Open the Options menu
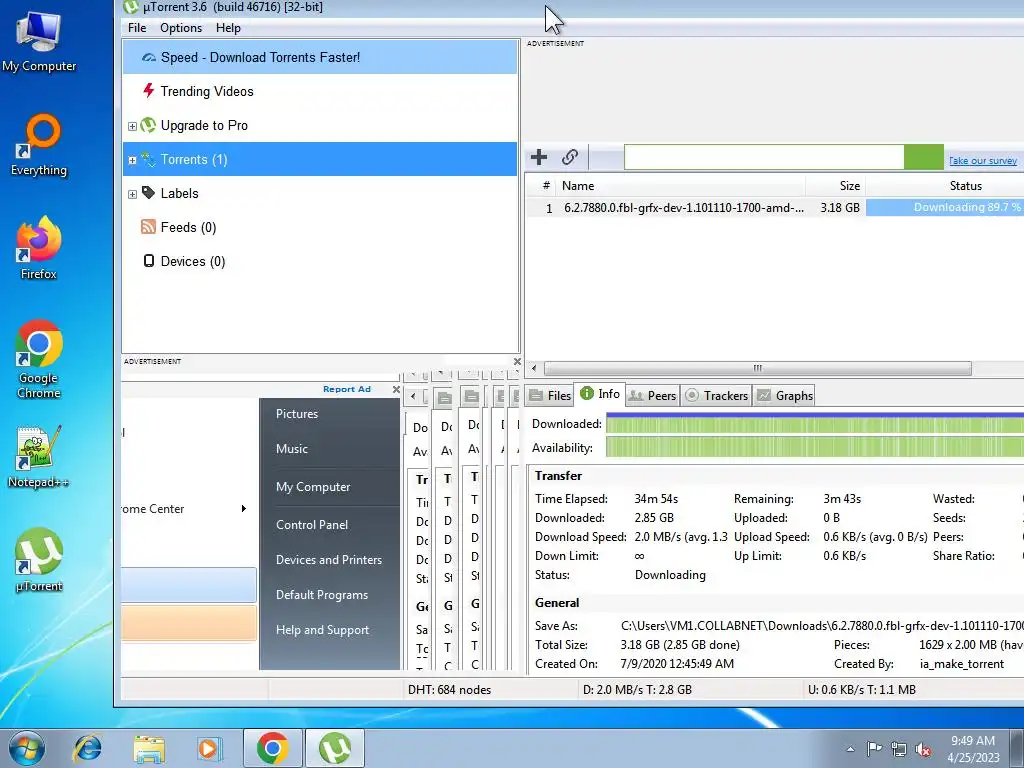Viewport: 1024px width, 768px height. 181,28
